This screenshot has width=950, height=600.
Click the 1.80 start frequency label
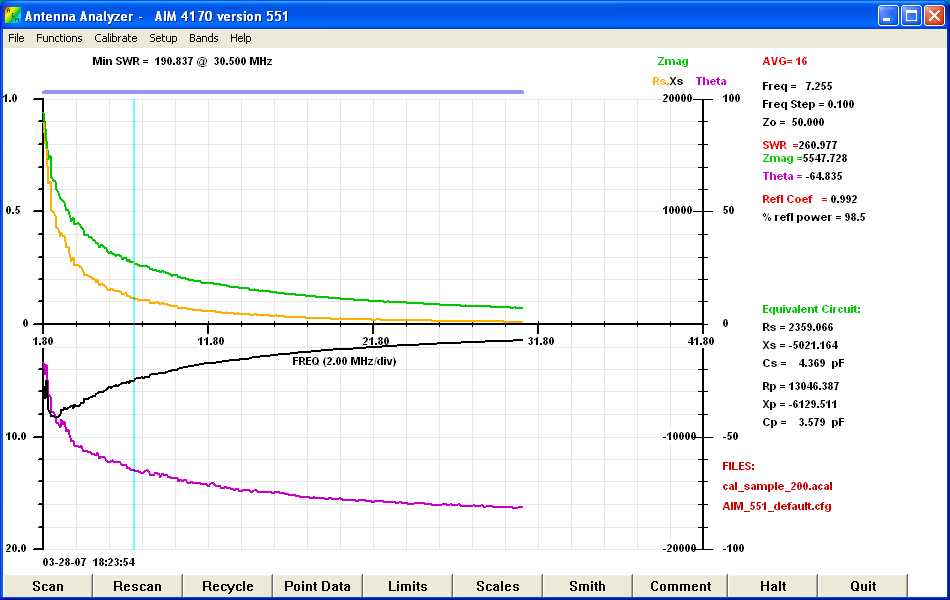(43, 341)
